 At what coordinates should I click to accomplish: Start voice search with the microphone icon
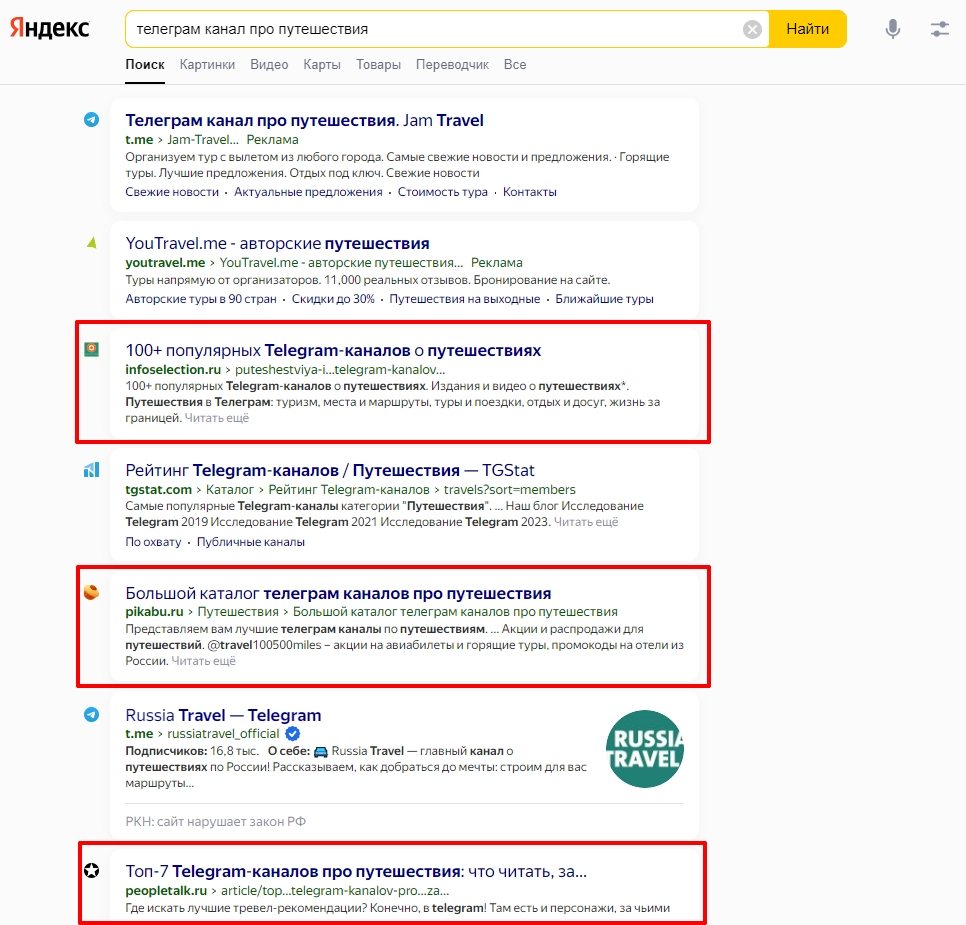tap(892, 29)
